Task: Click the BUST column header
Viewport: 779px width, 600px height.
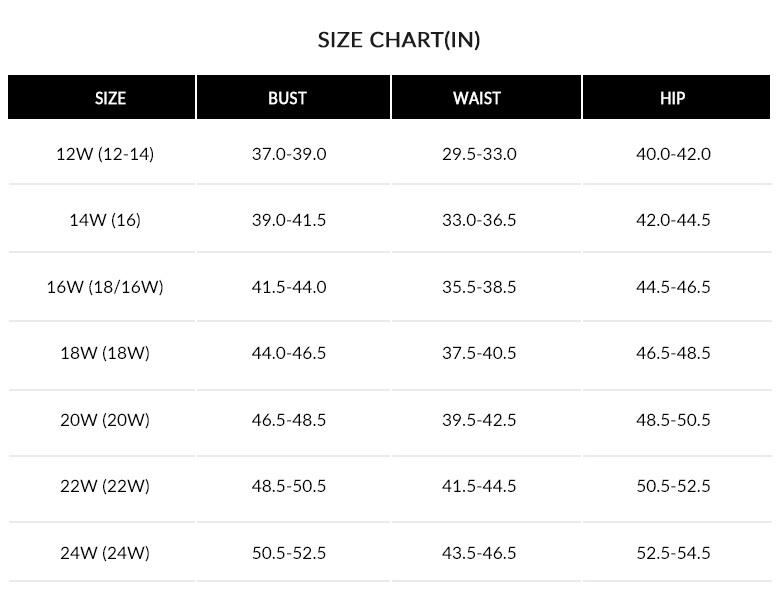Action: 287,98
